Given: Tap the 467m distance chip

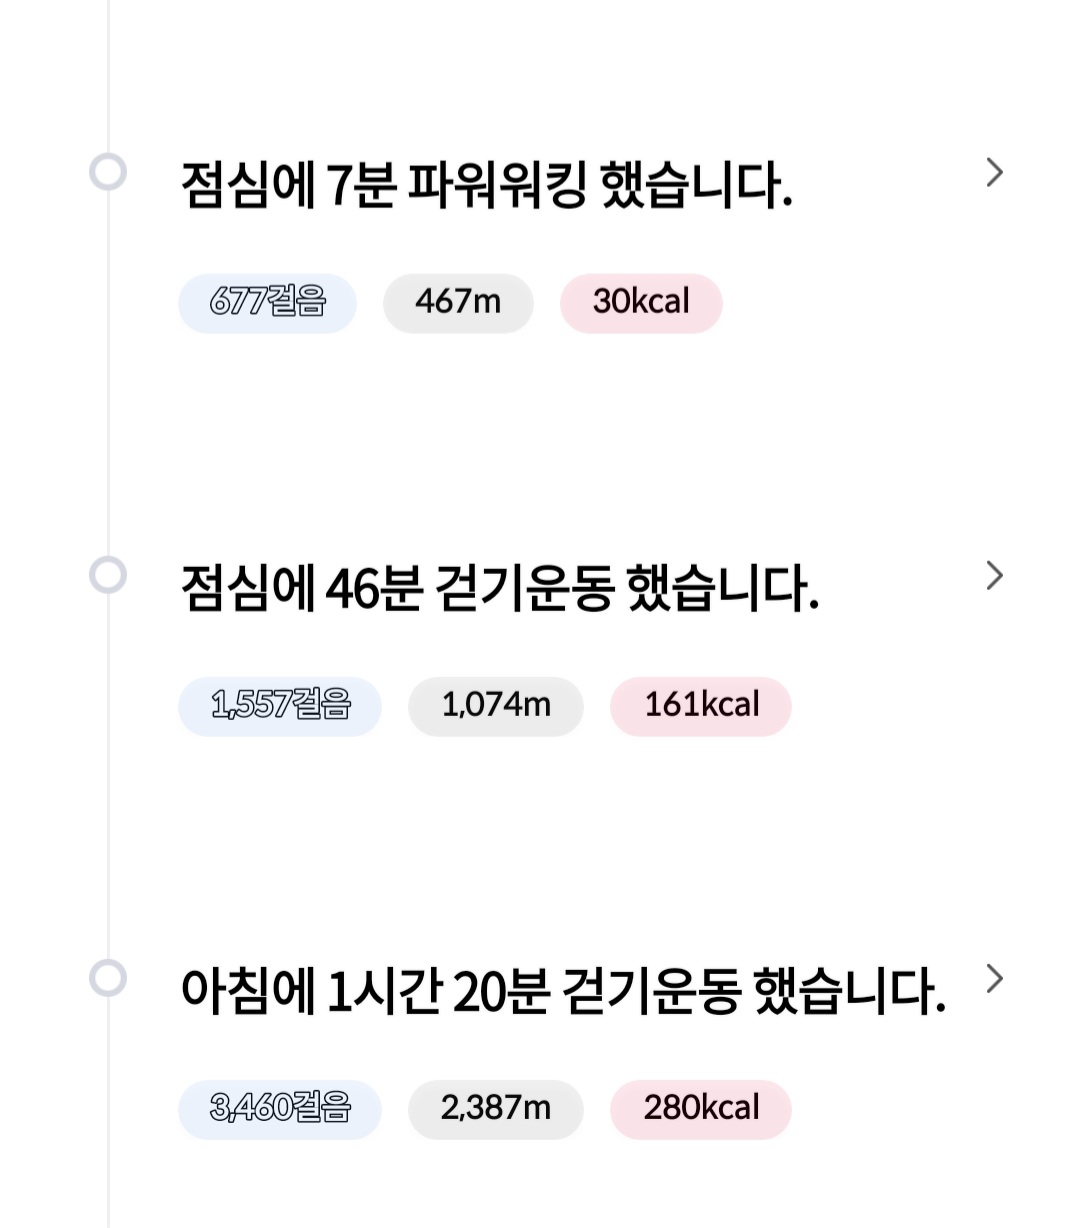Looking at the screenshot, I should click(458, 302).
